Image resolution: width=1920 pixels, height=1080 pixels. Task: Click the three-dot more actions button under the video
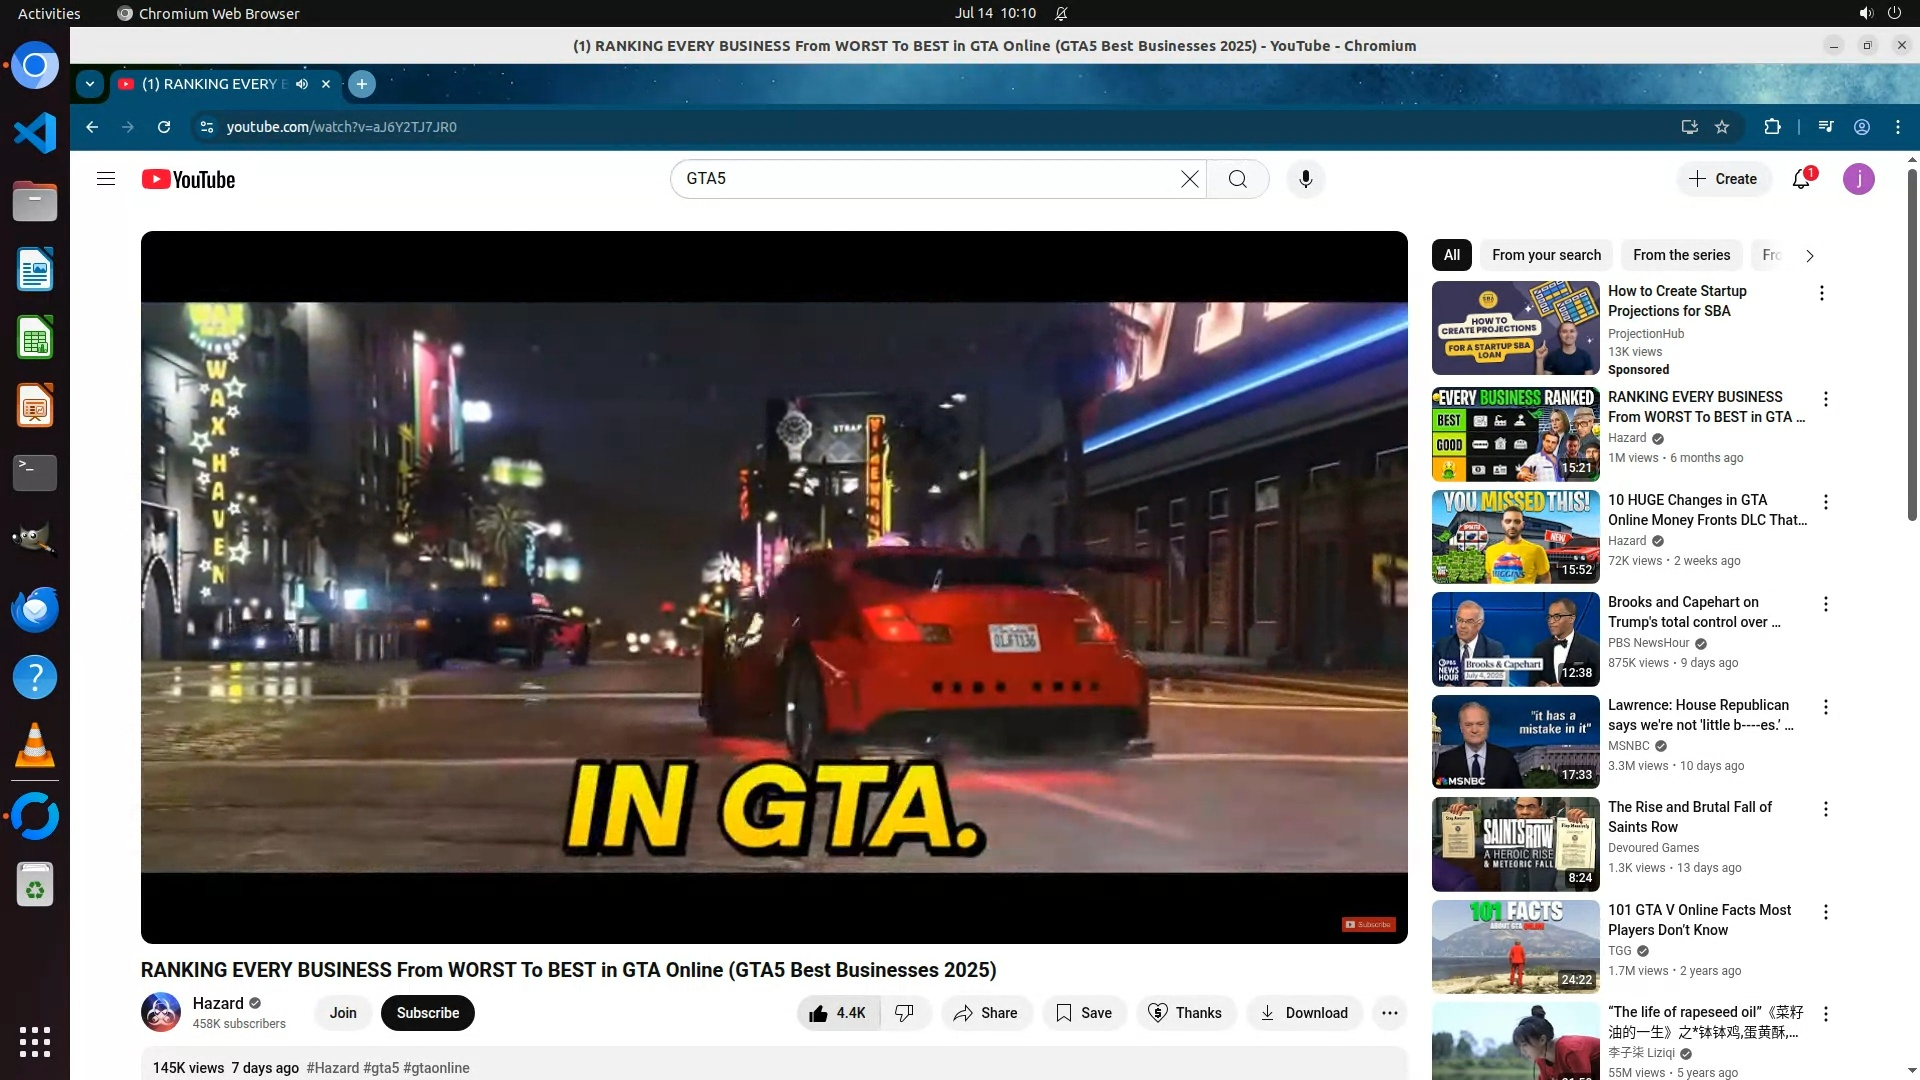pos(1389,1013)
